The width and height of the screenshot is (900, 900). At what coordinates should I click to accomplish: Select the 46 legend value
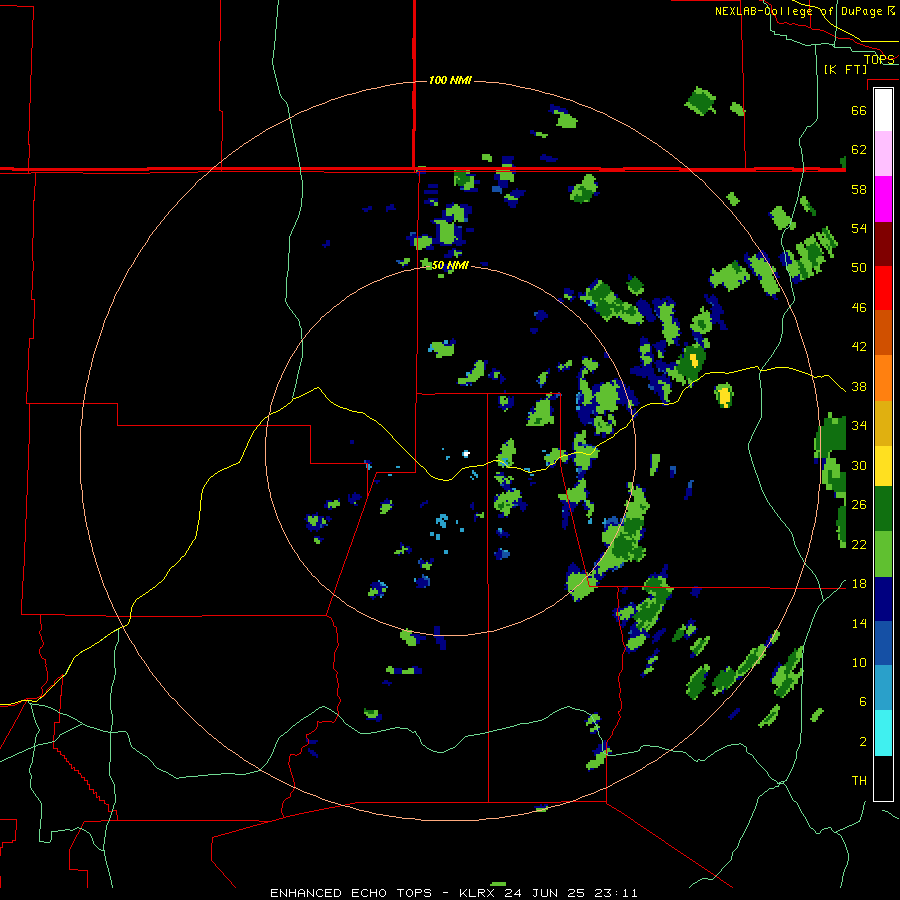pyautogui.click(x=859, y=308)
